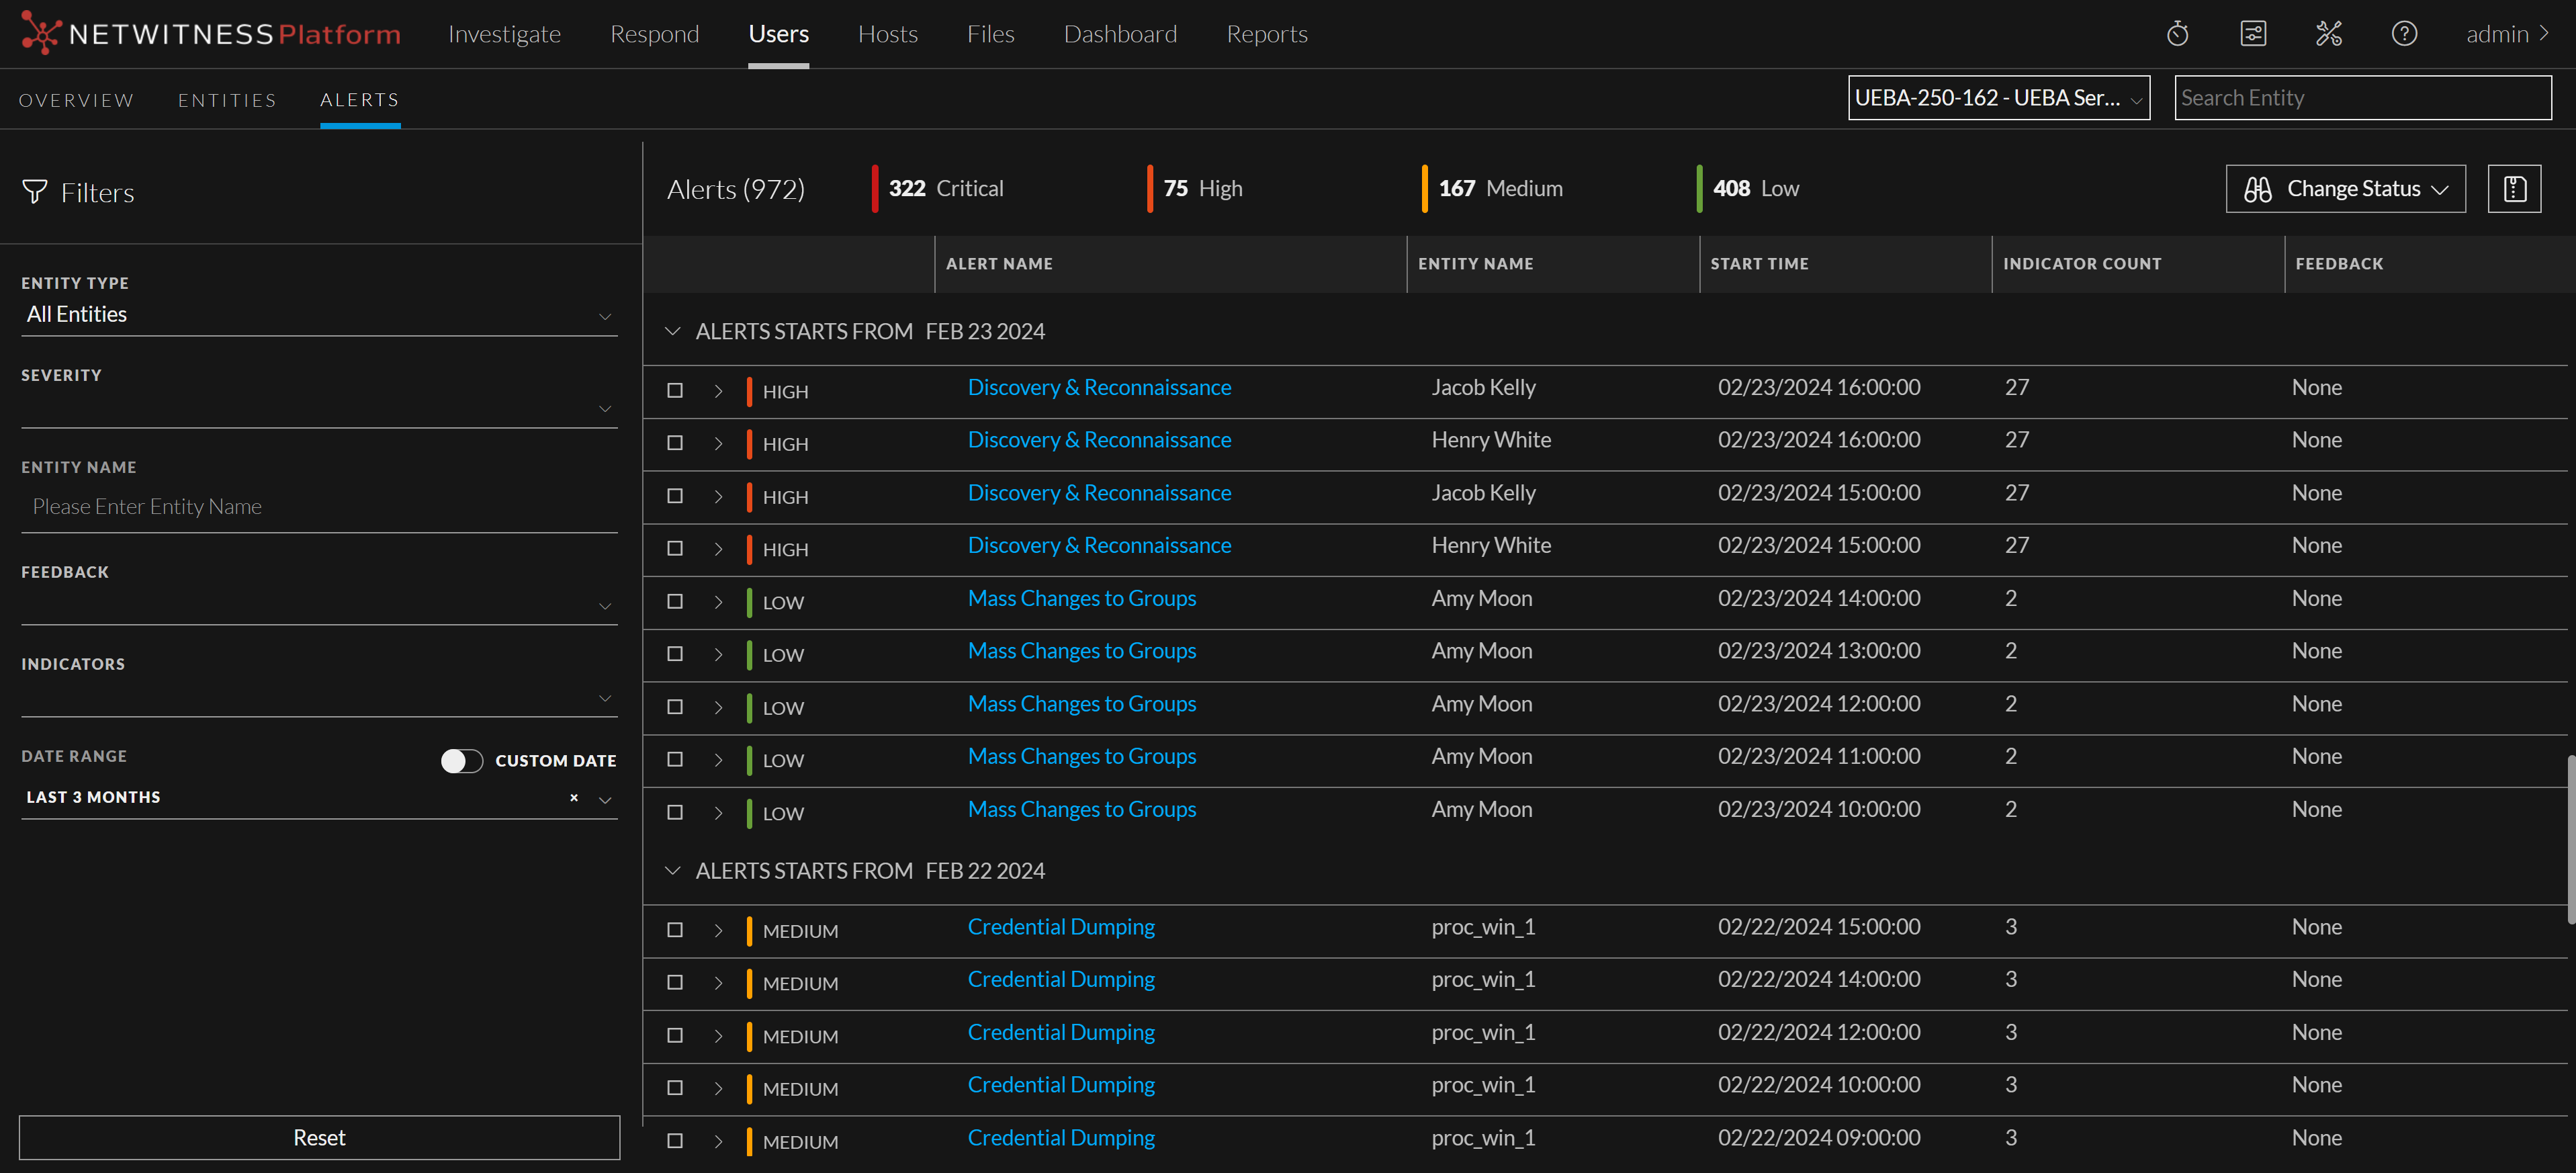Open the sliders preferences icon in top bar
Image resolution: width=2576 pixels, height=1173 pixels.
[2253, 34]
